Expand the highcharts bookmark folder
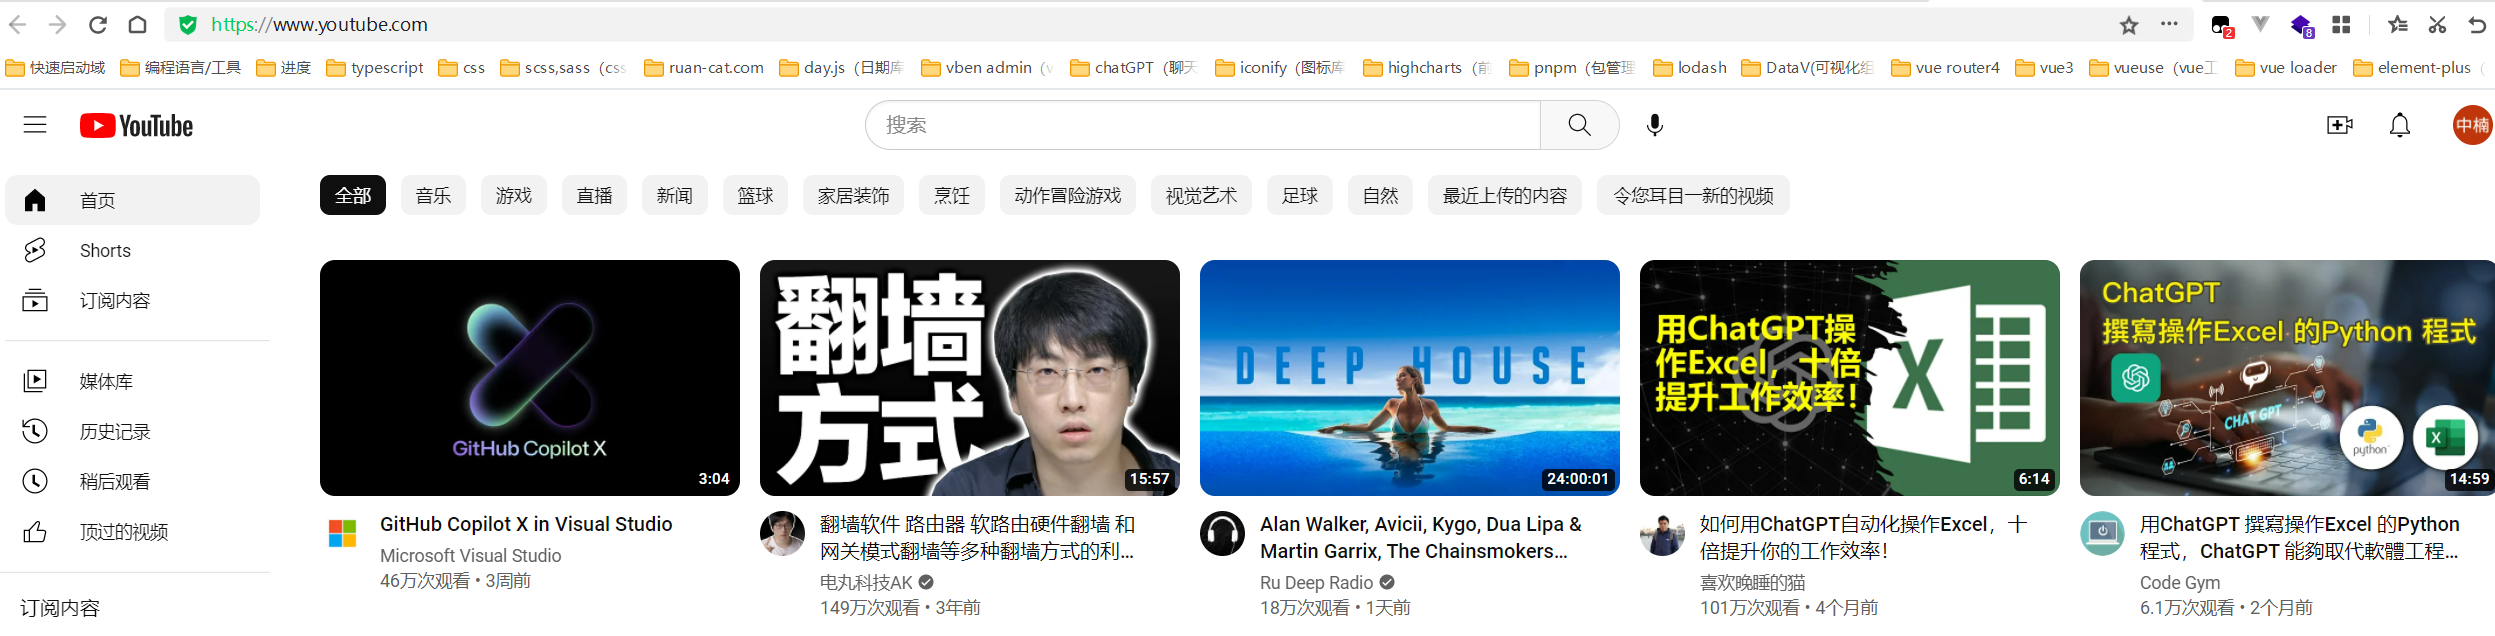The width and height of the screenshot is (2495, 636). (x=1428, y=68)
